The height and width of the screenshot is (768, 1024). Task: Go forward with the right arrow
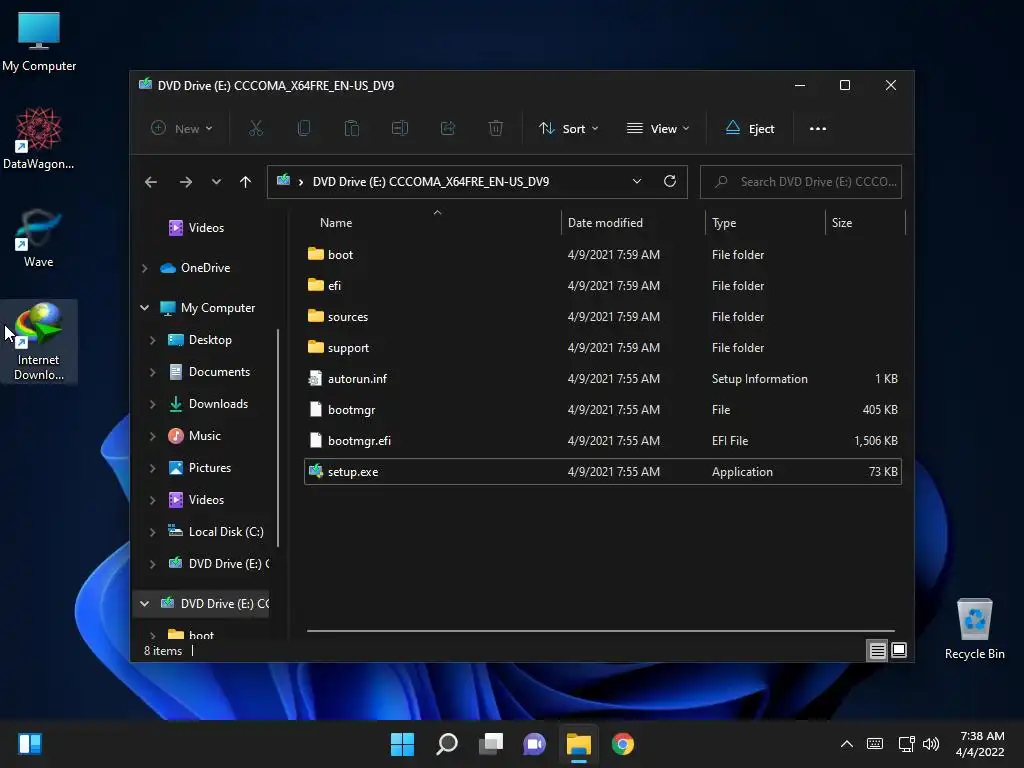[185, 182]
